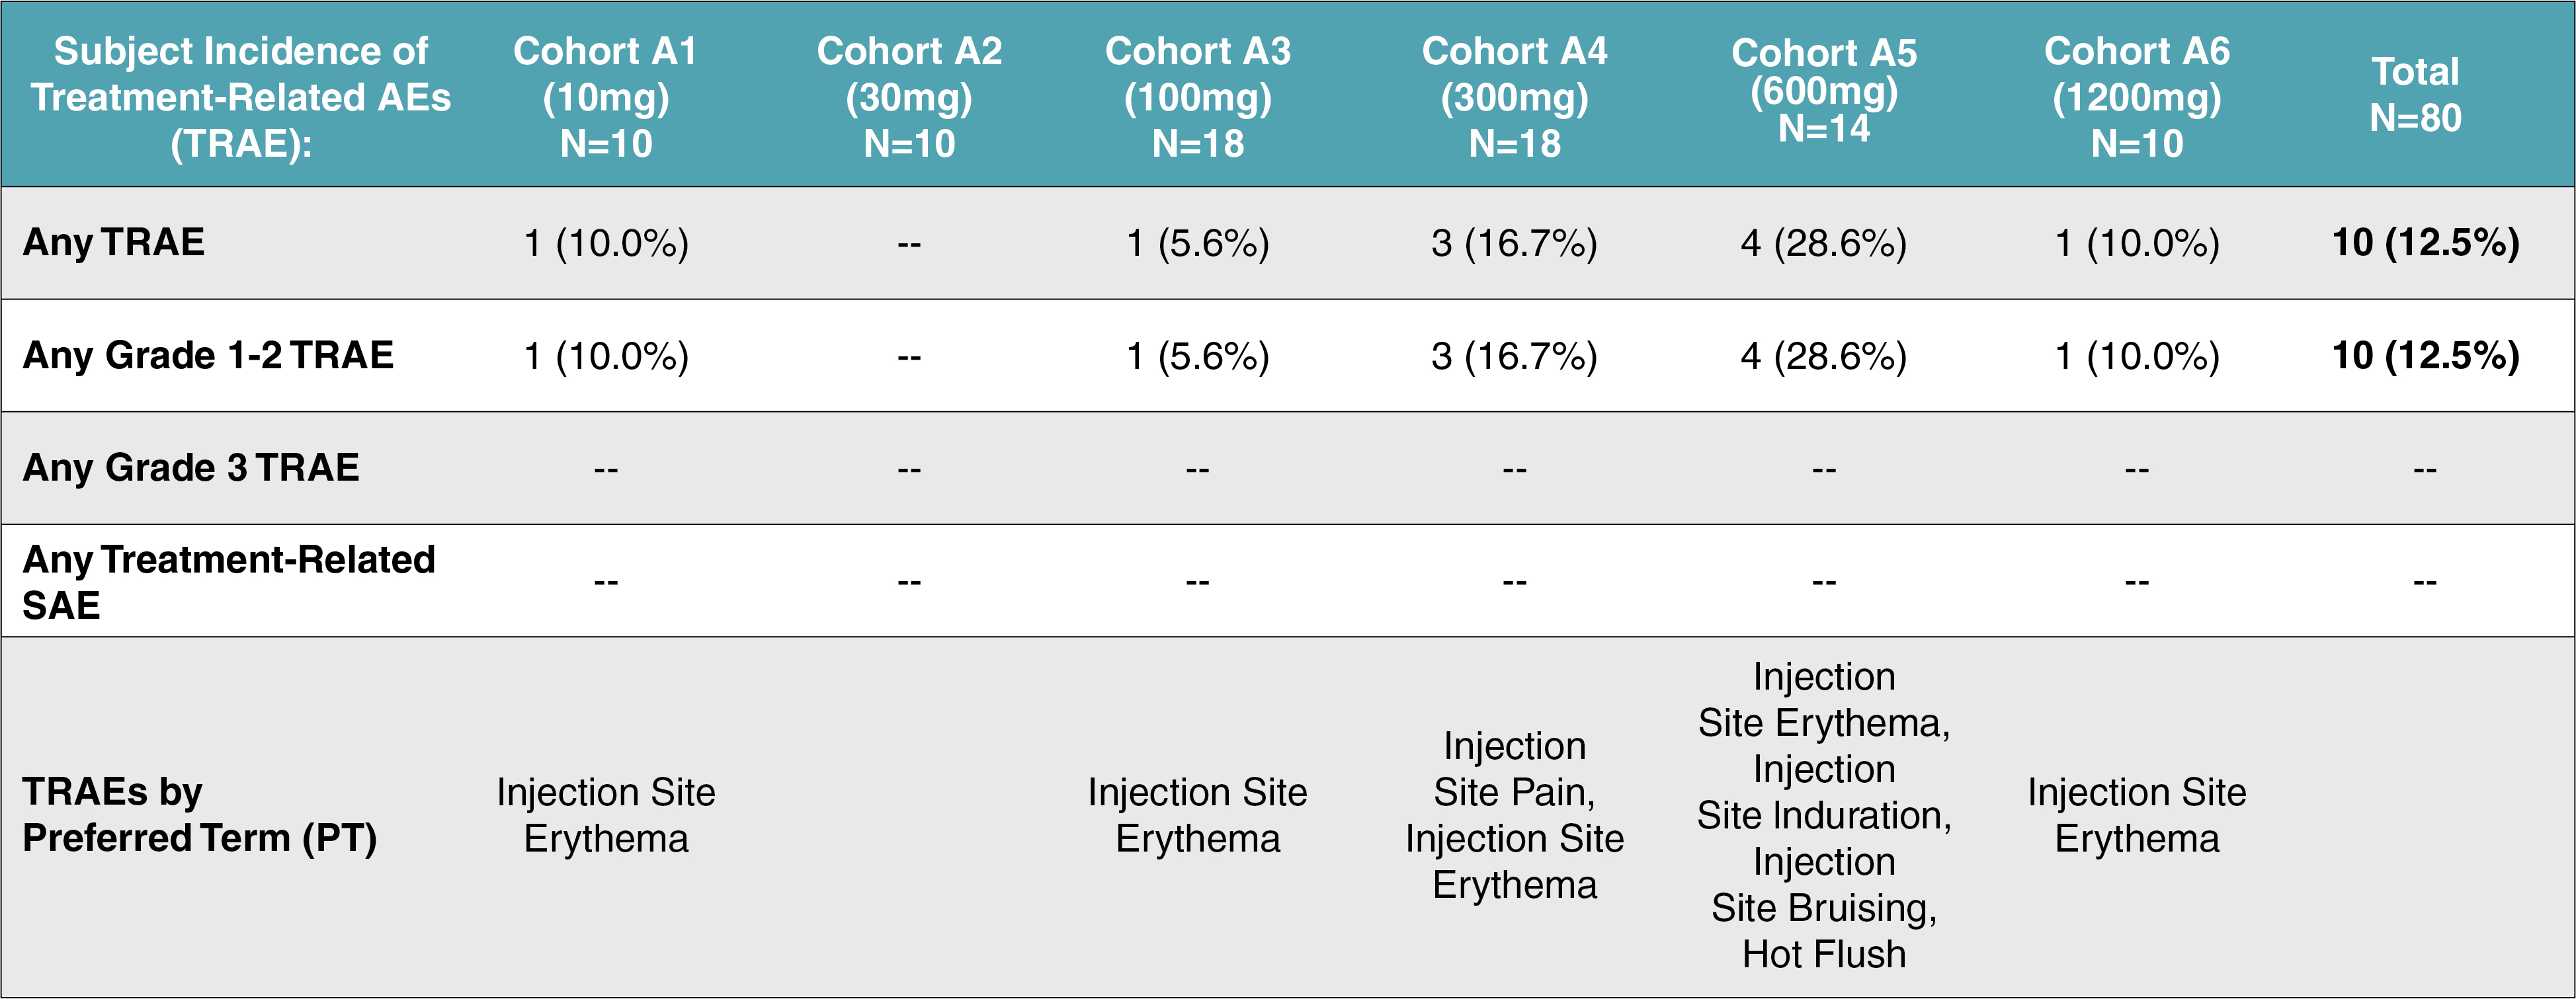Viewport: 2576px width, 999px height.
Task: Select the Cohort A6 (1200mg) column header
Action: coord(2136,97)
